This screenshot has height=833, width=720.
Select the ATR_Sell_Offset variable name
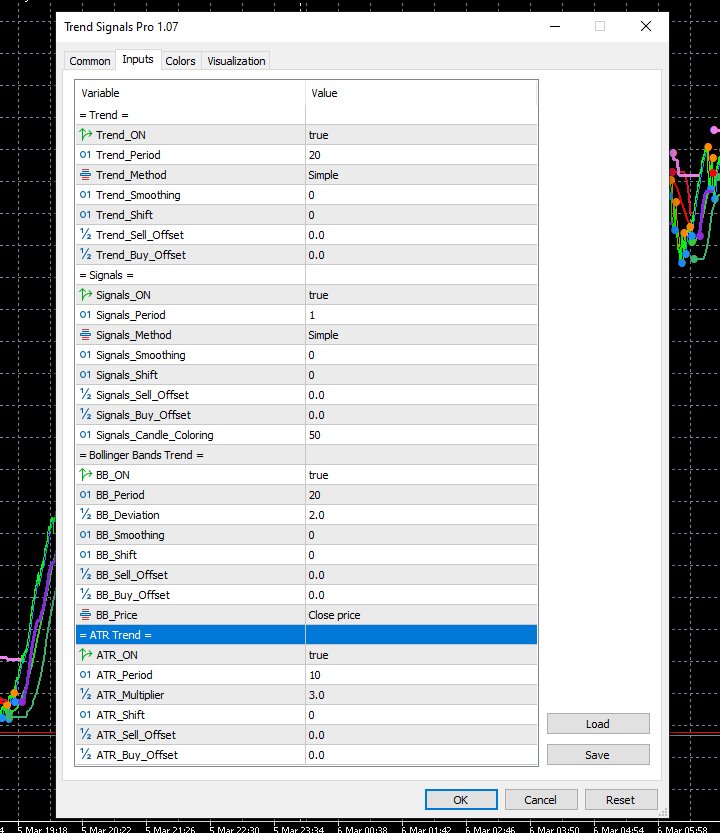(135, 735)
